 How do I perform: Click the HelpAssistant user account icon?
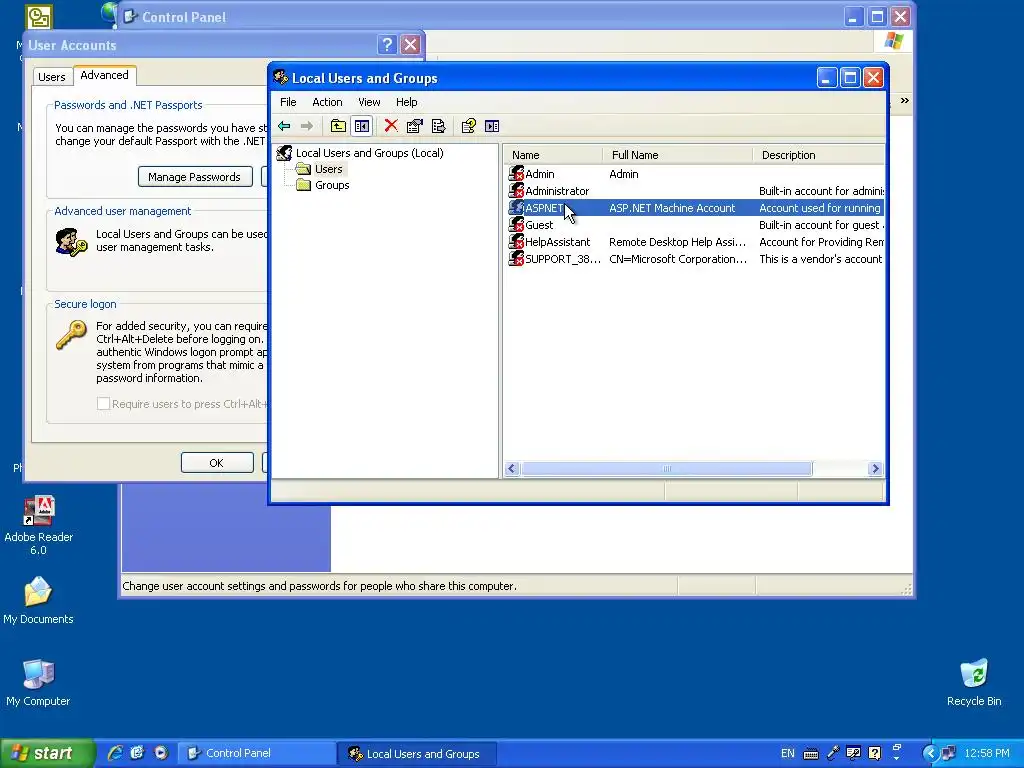[x=516, y=242]
